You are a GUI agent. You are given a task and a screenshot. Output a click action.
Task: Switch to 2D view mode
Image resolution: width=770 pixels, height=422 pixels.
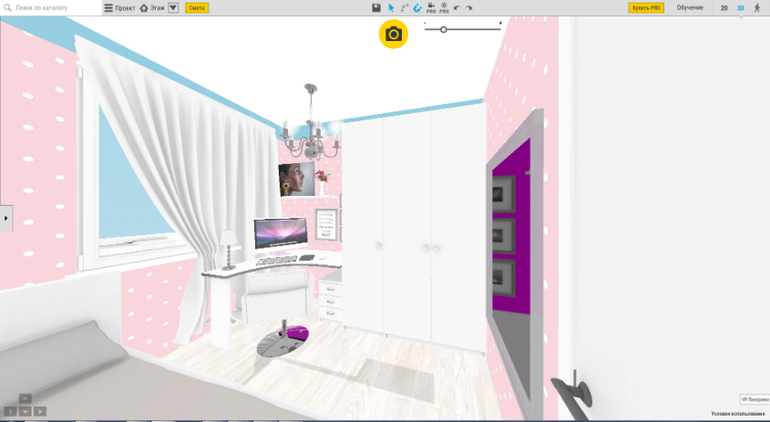tap(724, 8)
